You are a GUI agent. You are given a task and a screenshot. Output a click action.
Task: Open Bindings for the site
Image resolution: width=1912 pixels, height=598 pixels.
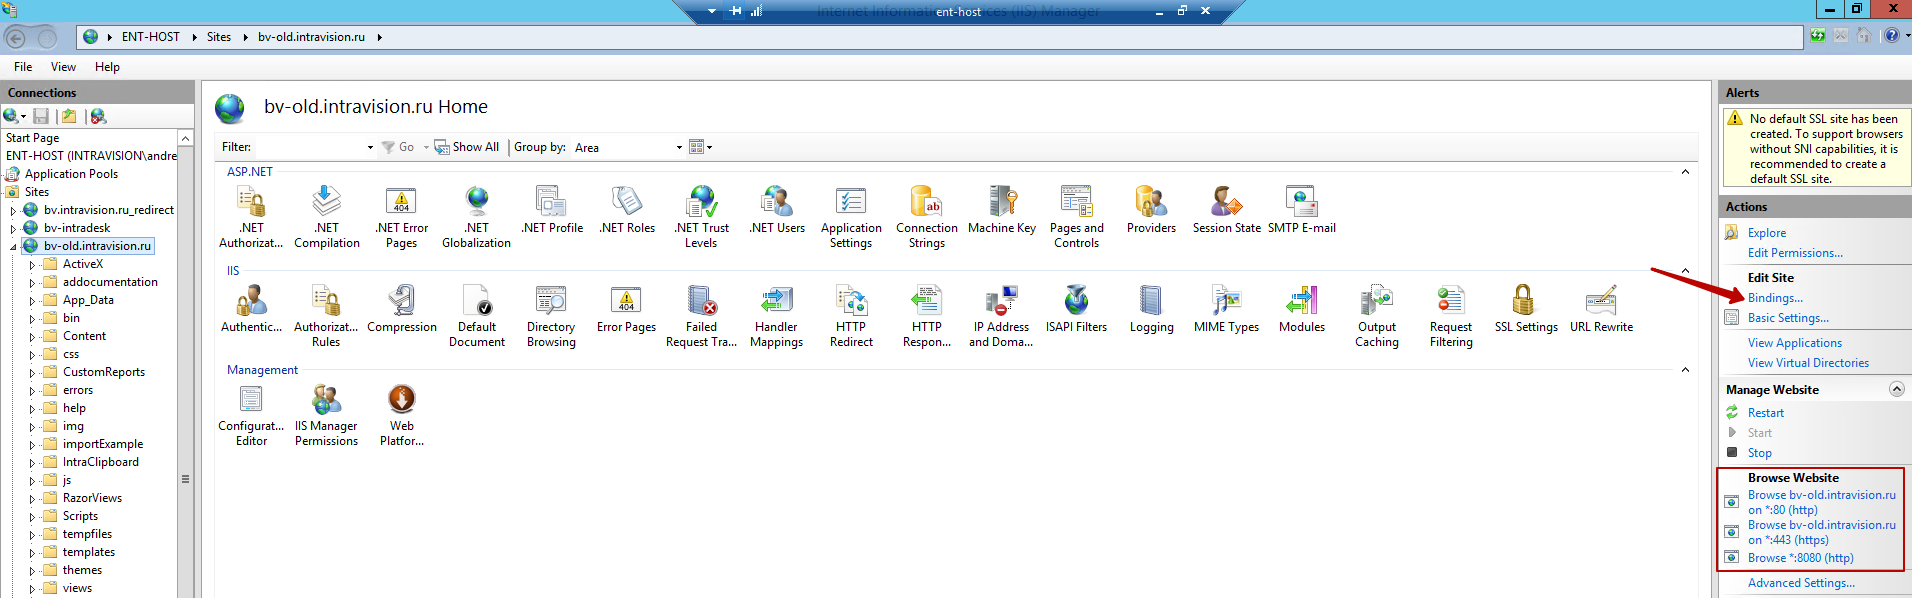[1775, 298]
